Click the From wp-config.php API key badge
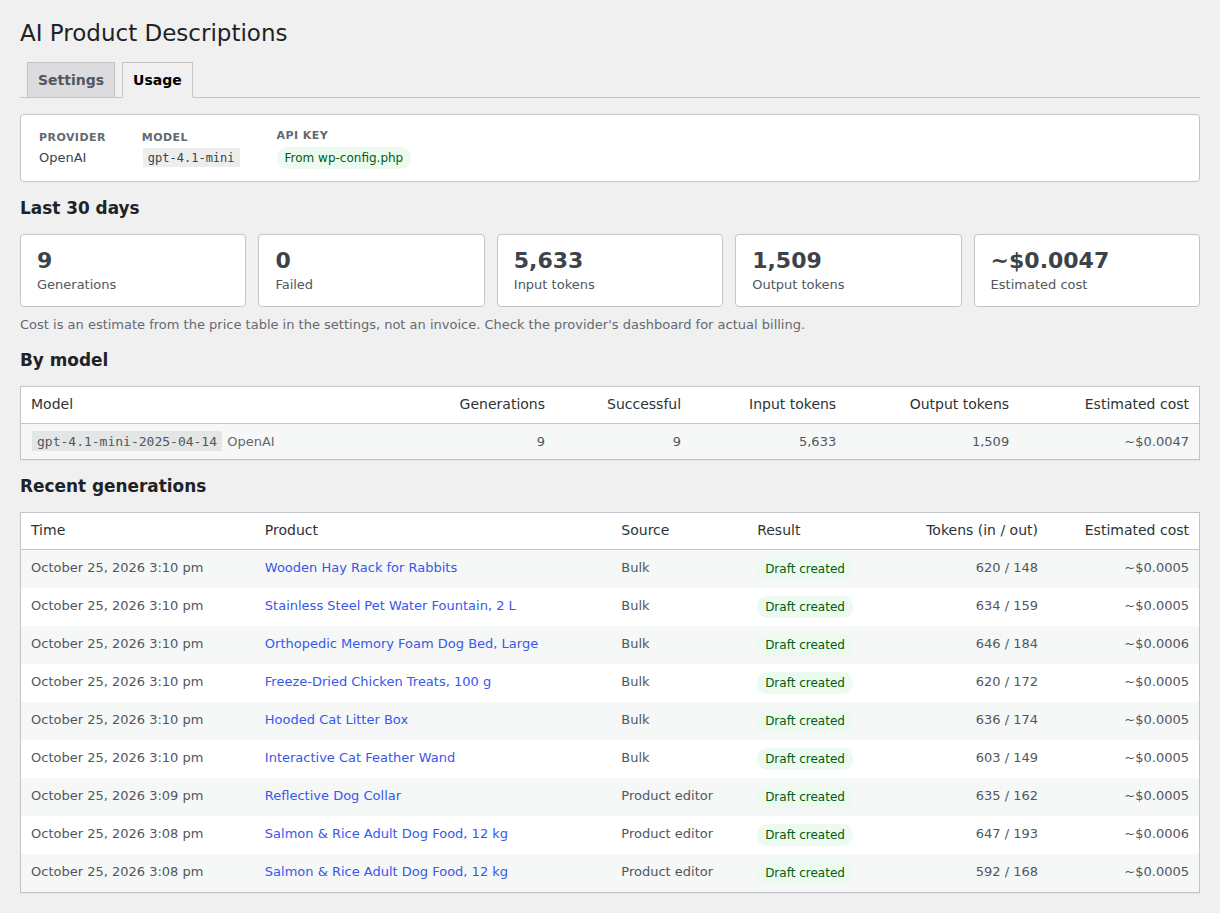Screen dimensions: 1220x913 (x=344, y=158)
